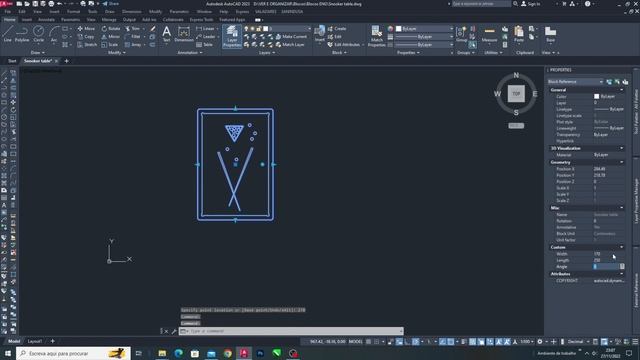Open the File menu
Screen dimensions: 640x360
pos(8,12)
